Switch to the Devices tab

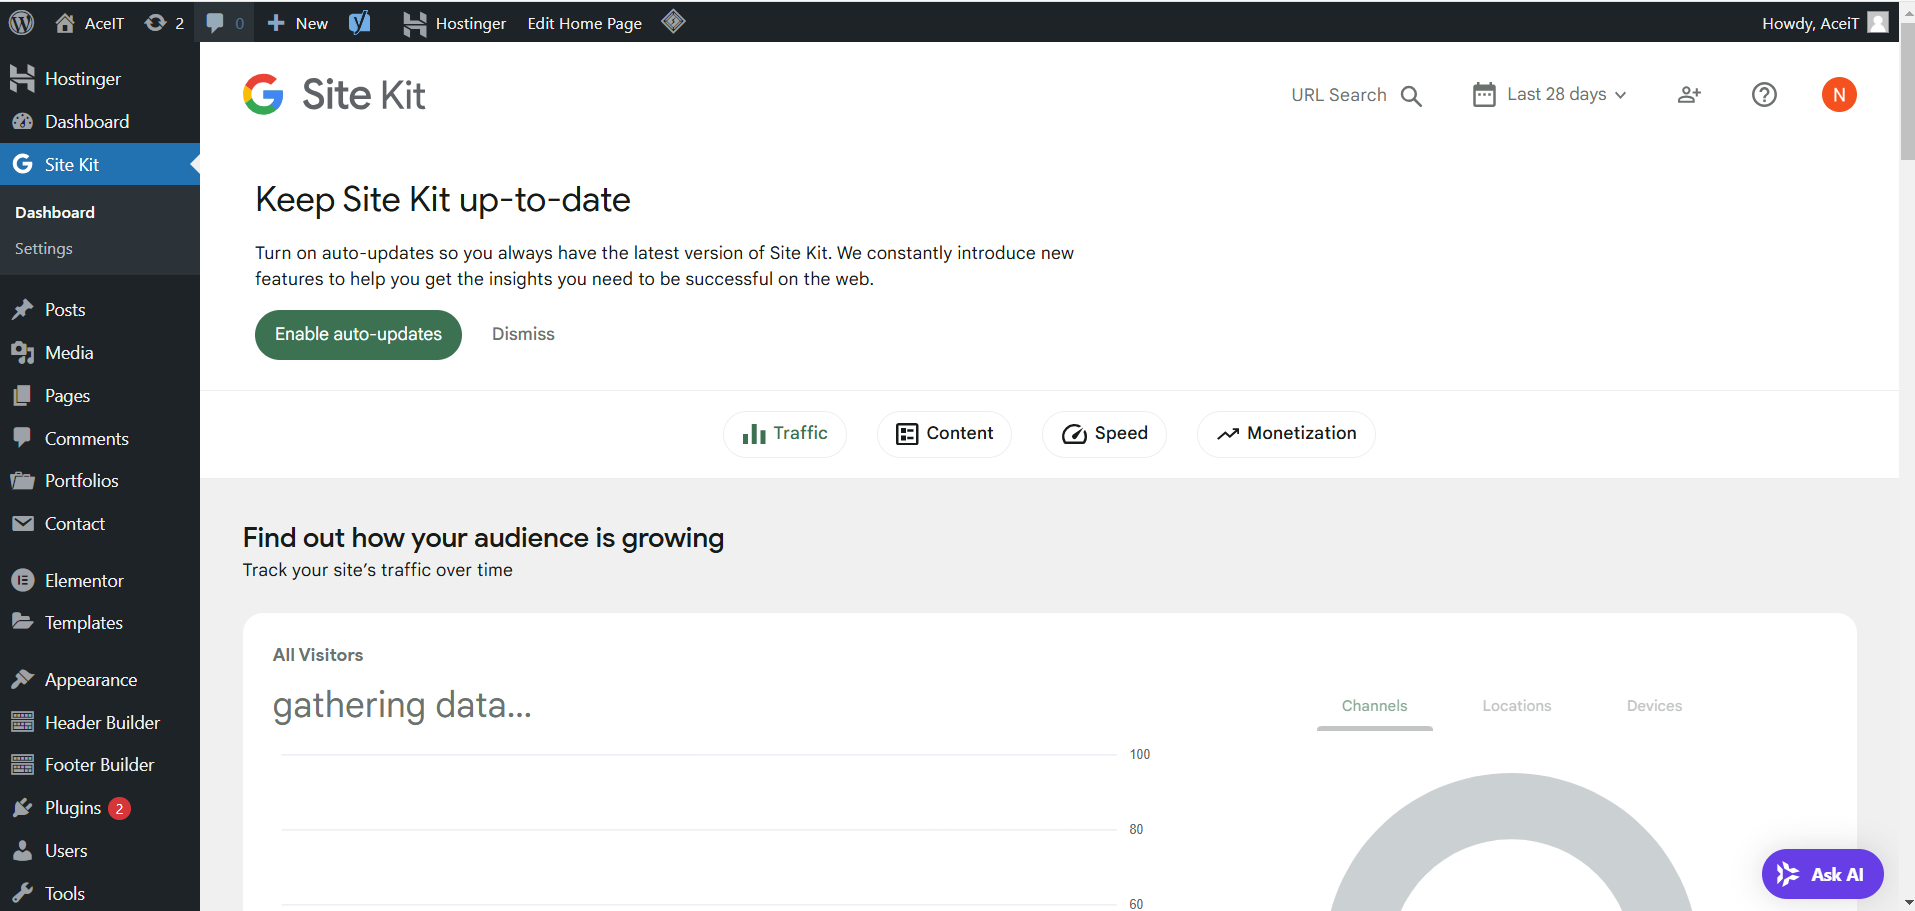point(1654,706)
